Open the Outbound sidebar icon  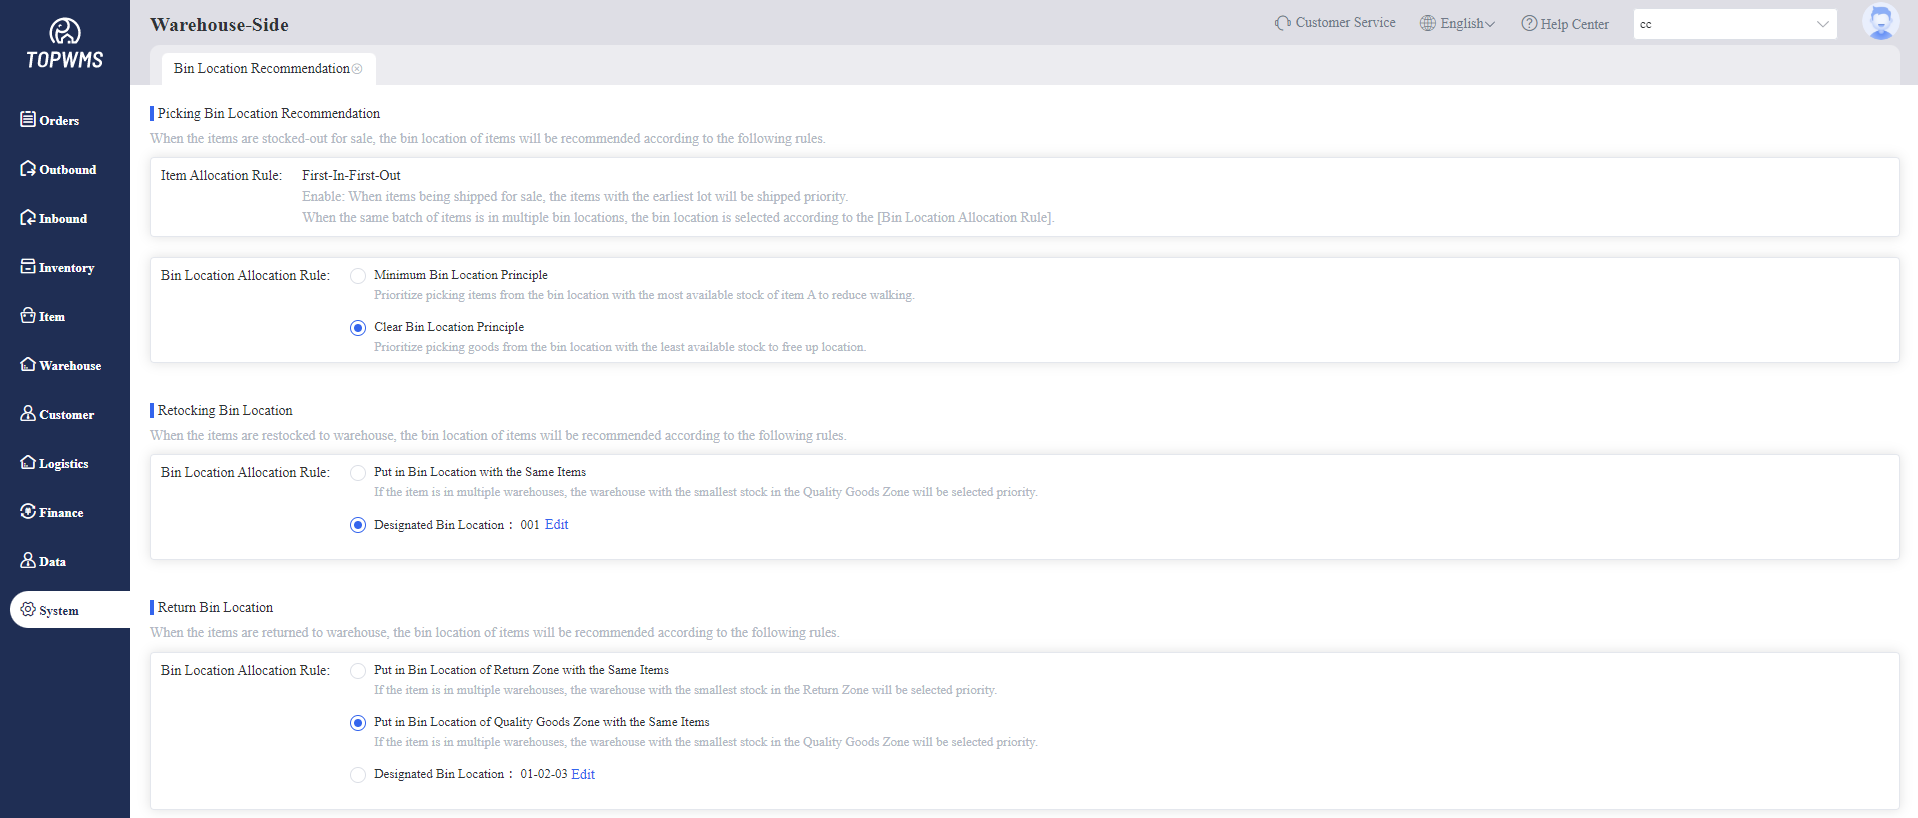click(28, 169)
